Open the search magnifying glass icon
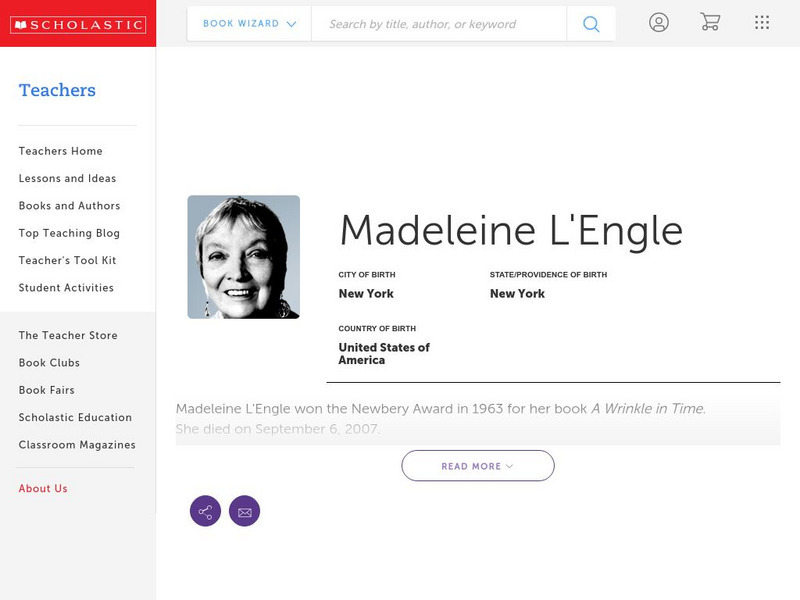The width and height of the screenshot is (800, 600). point(590,22)
